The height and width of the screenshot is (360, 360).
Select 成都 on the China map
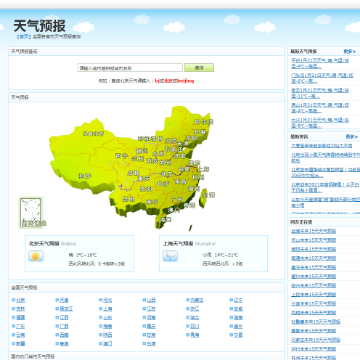click(133, 173)
